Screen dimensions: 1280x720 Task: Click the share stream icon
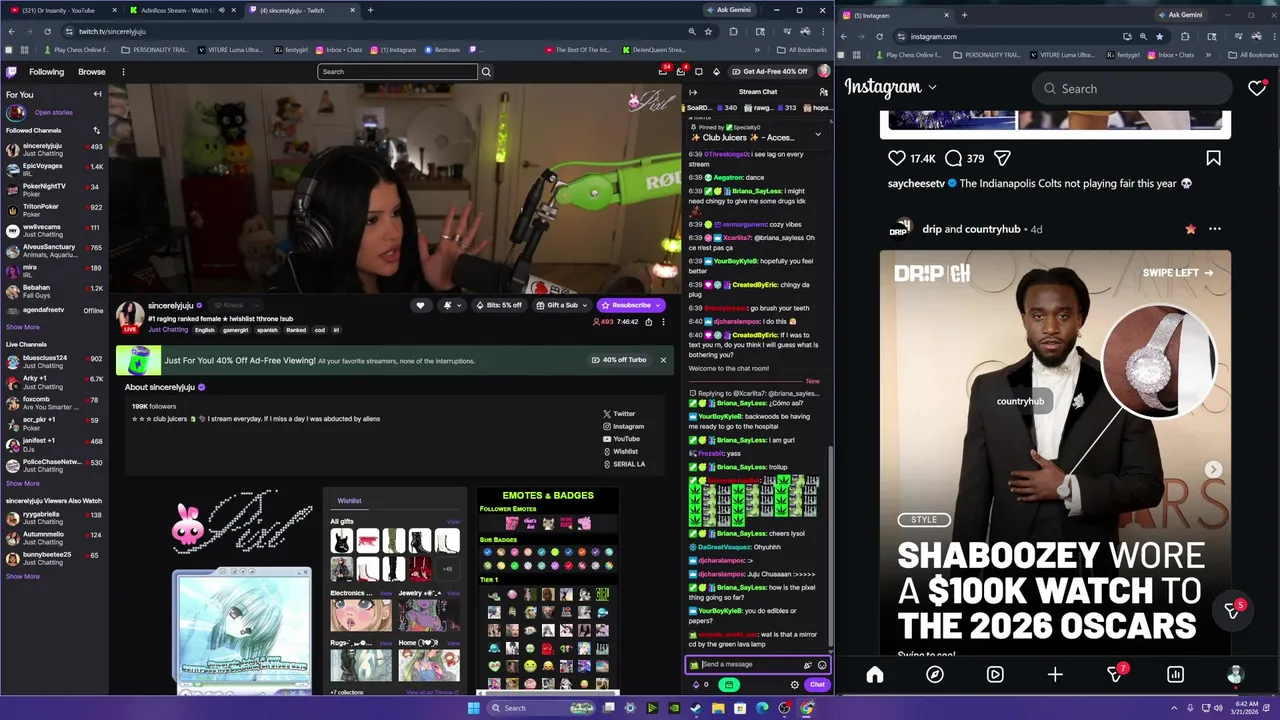[x=649, y=322]
